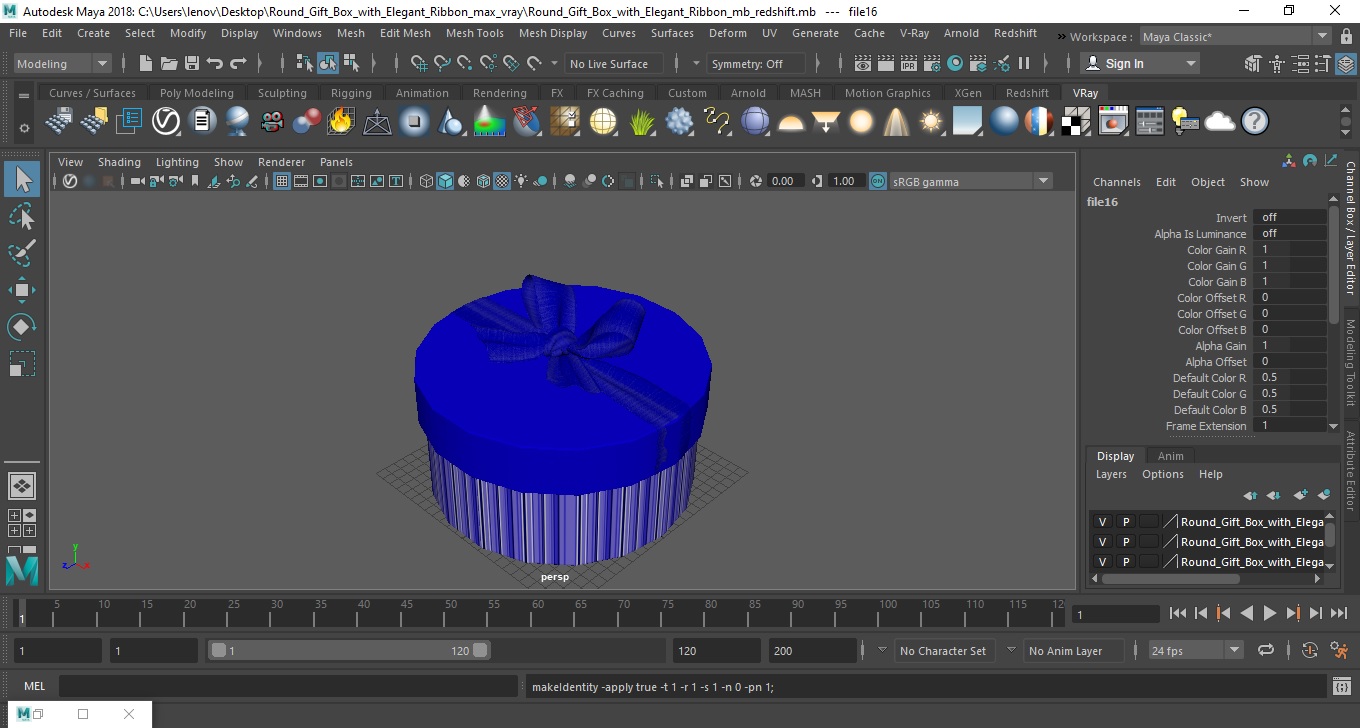Redo the last undone action
The height and width of the screenshot is (728, 1360).
click(238, 63)
